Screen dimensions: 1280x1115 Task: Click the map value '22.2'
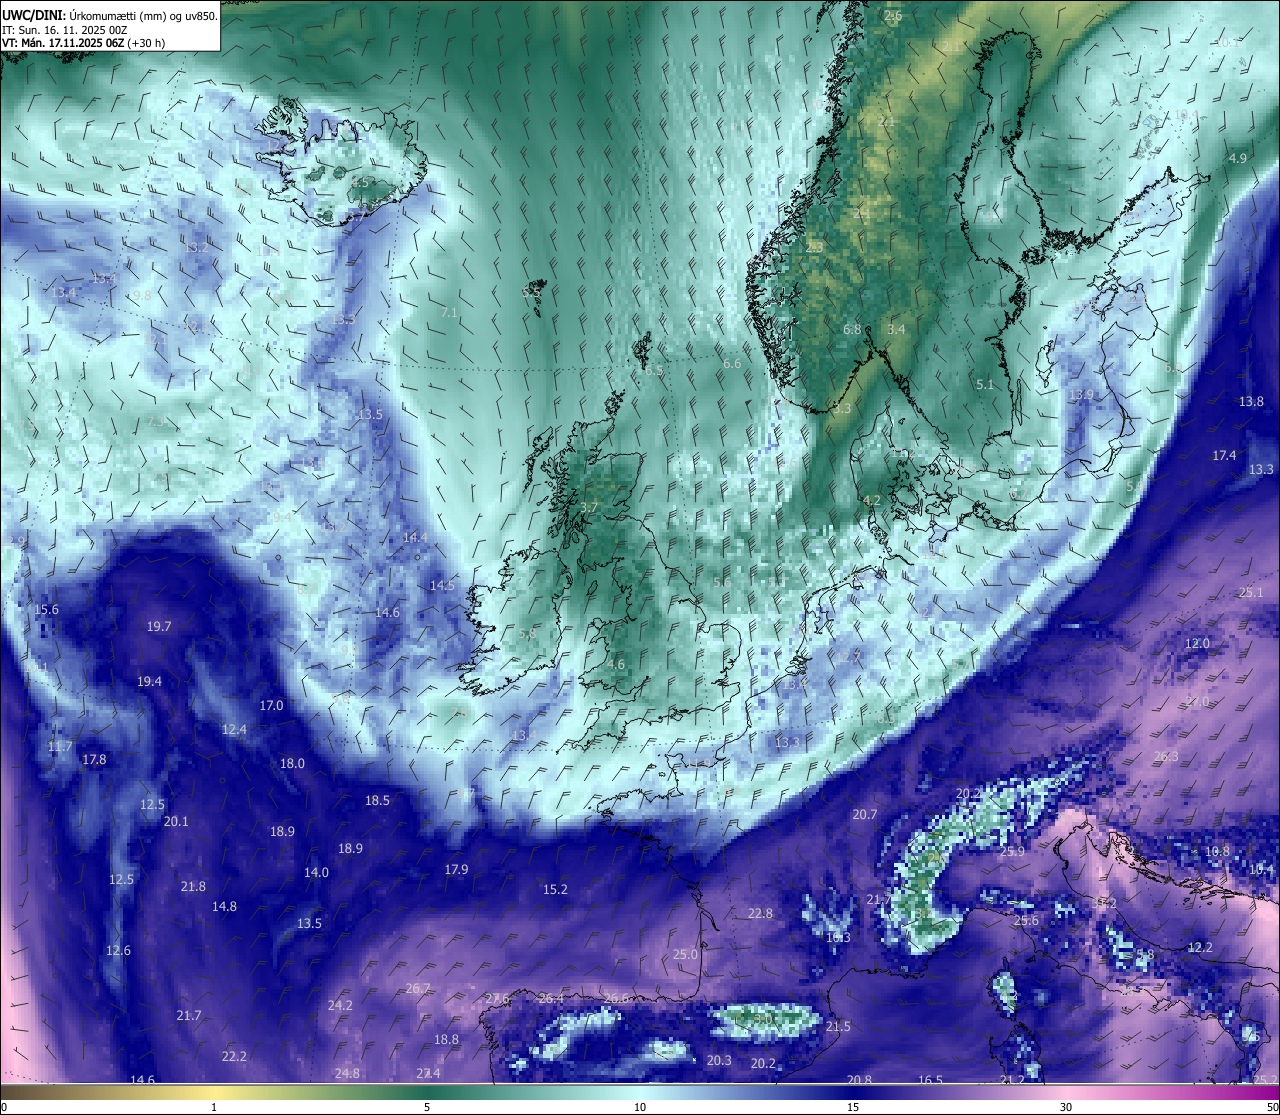pos(234,1057)
